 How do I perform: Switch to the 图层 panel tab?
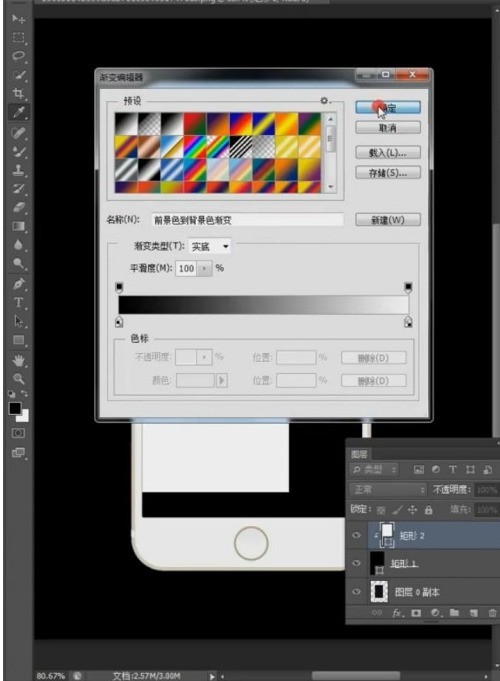(359, 454)
